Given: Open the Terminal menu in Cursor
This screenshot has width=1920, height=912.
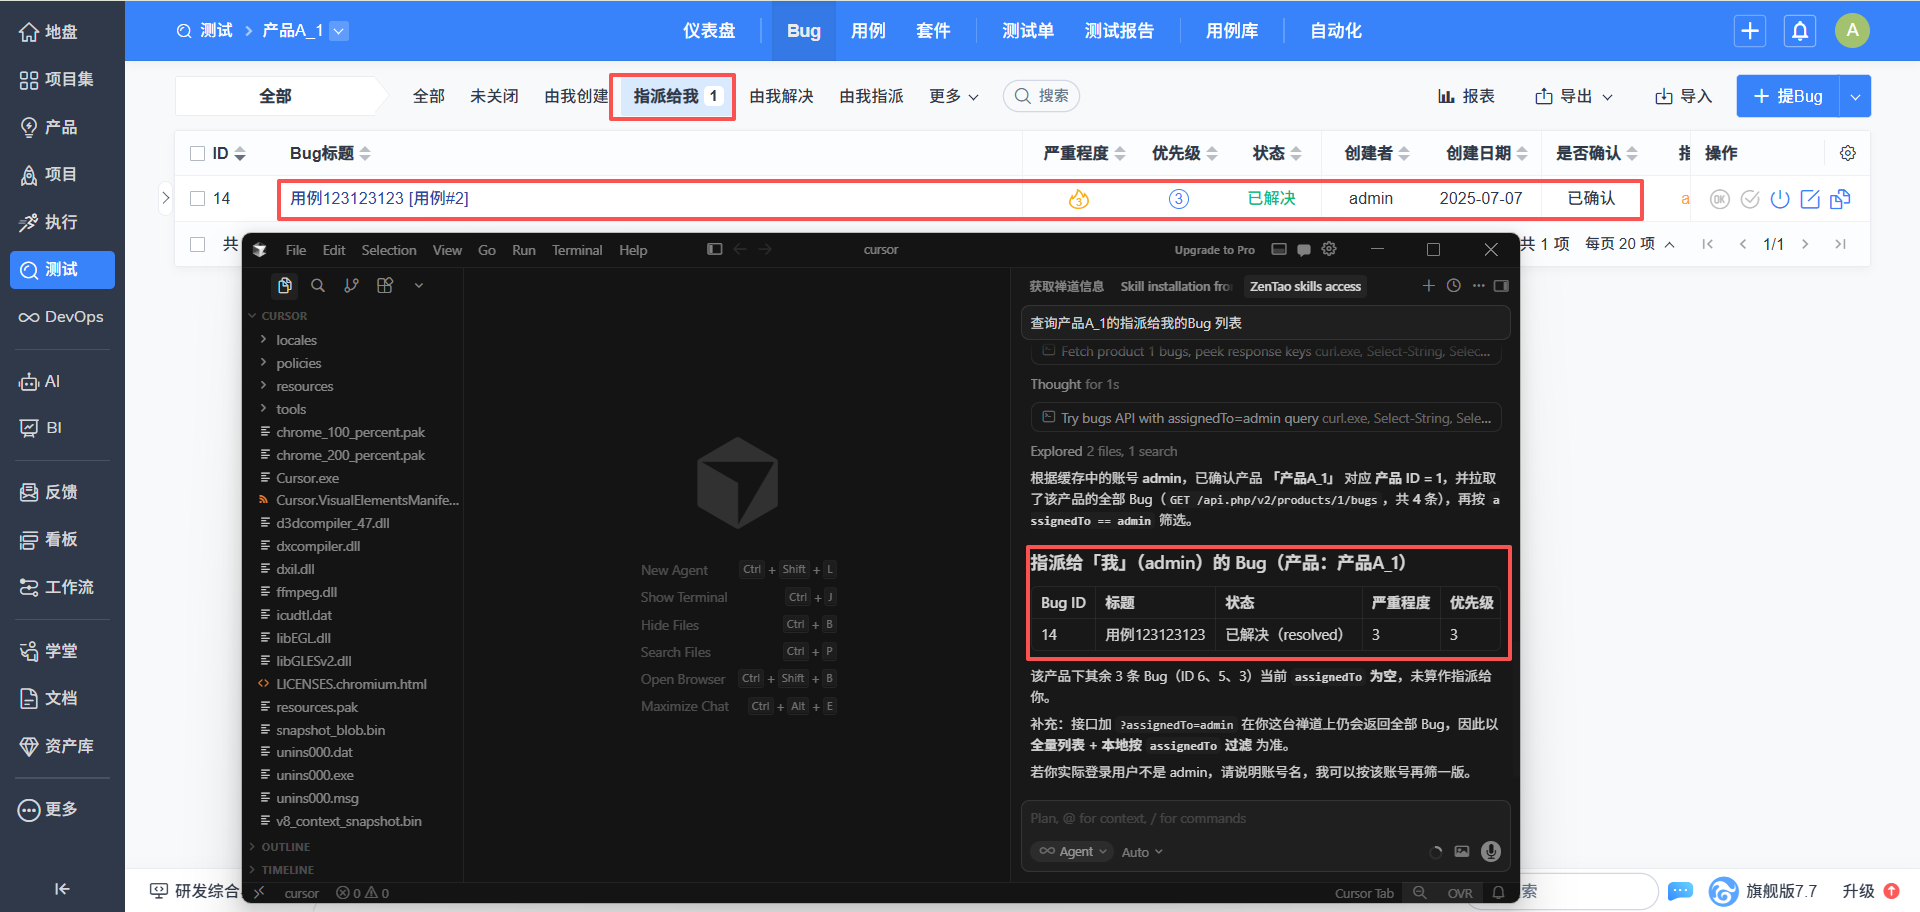Looking at the screenshot, I should pos(577,250).
